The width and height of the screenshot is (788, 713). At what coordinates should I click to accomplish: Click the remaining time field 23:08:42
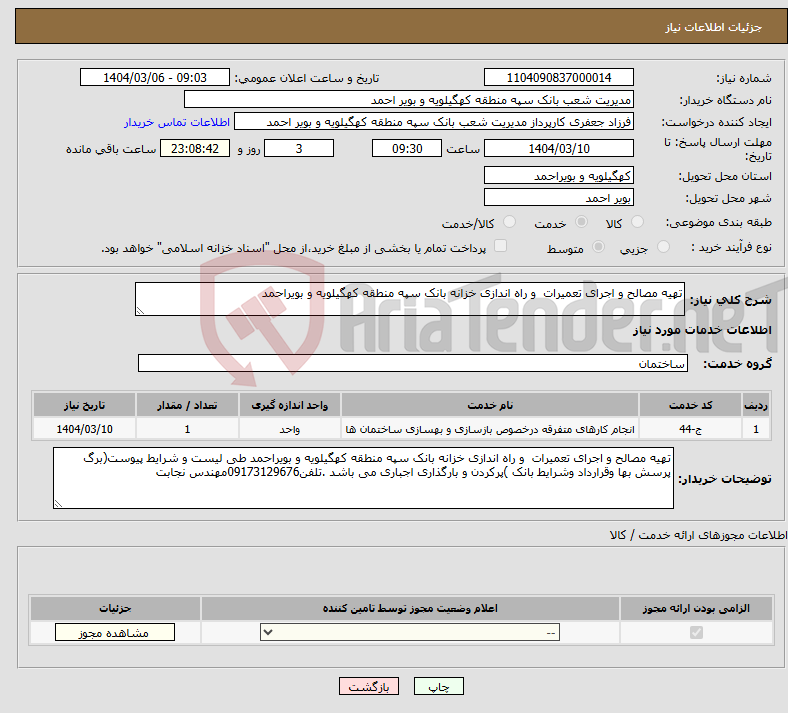coord(195,148)
